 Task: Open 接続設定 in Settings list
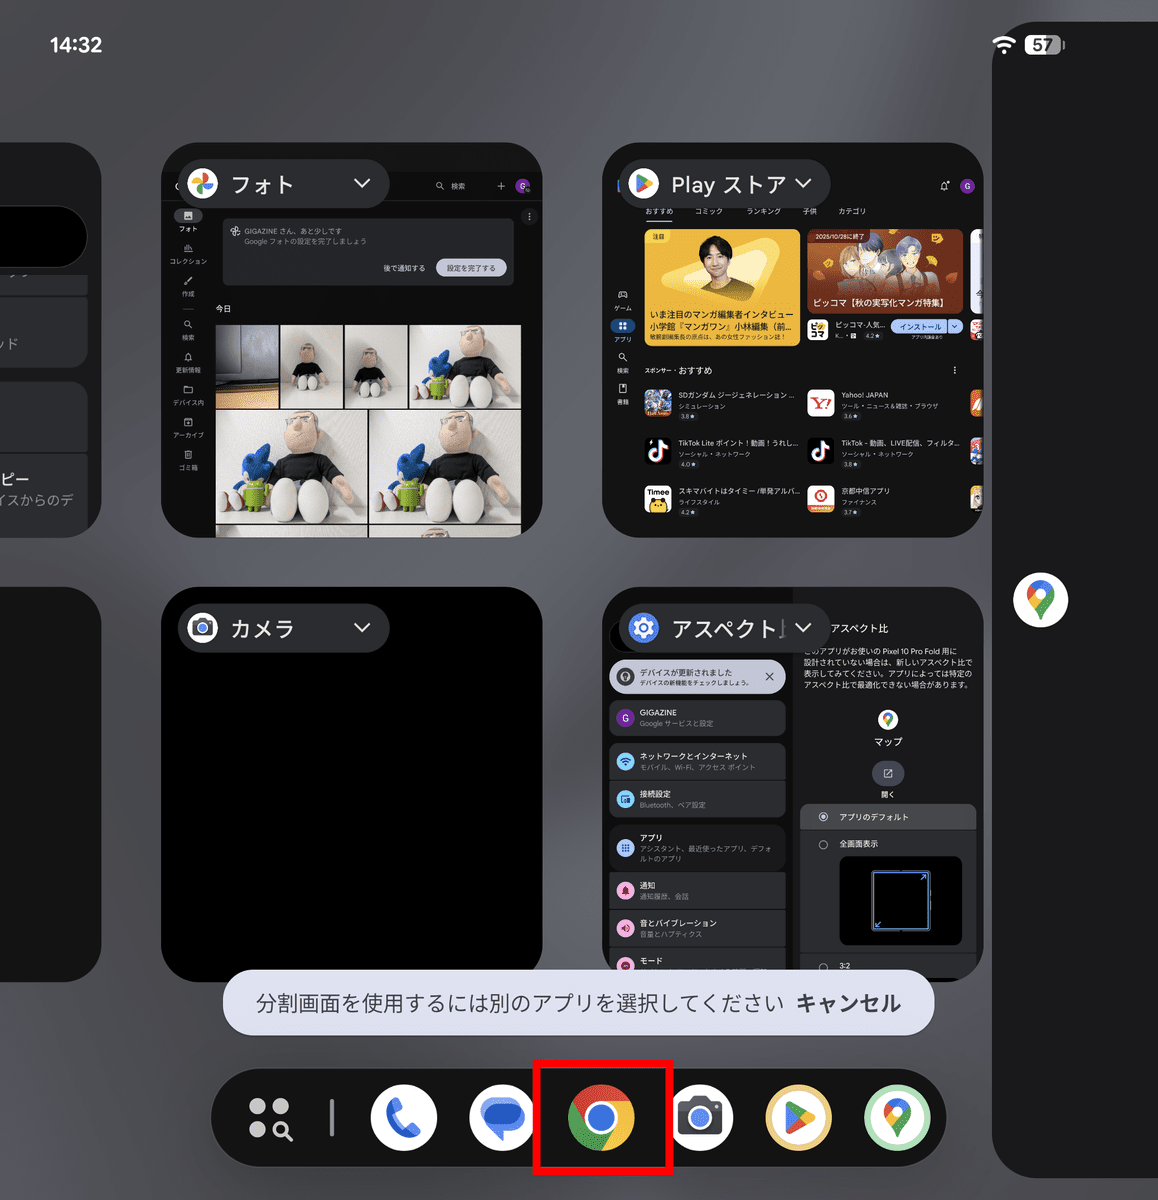point(697,799)
